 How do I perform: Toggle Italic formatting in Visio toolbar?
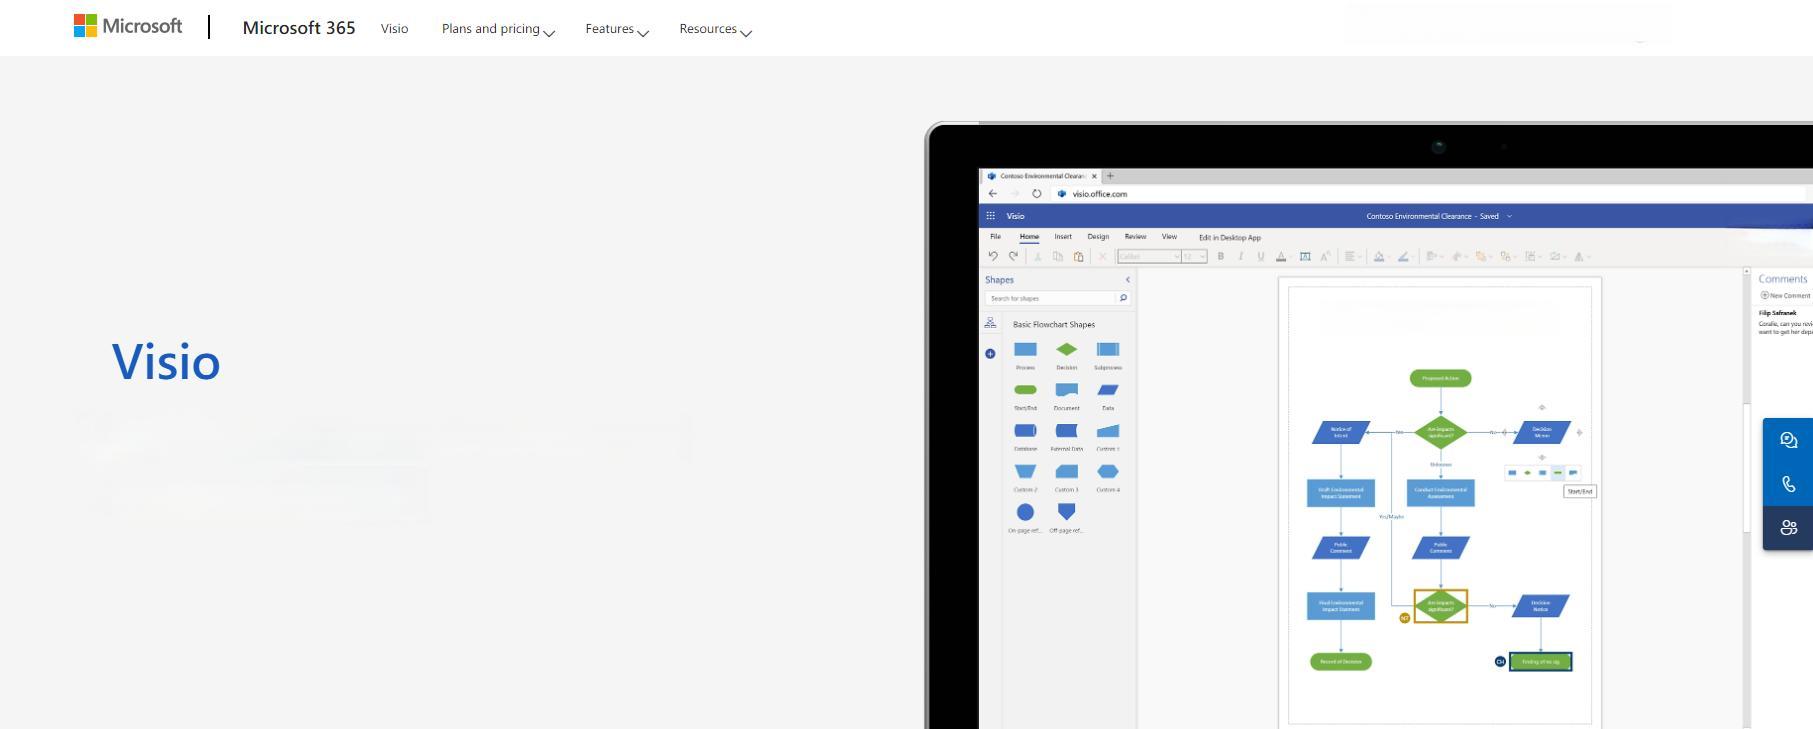coord(1241,257)
